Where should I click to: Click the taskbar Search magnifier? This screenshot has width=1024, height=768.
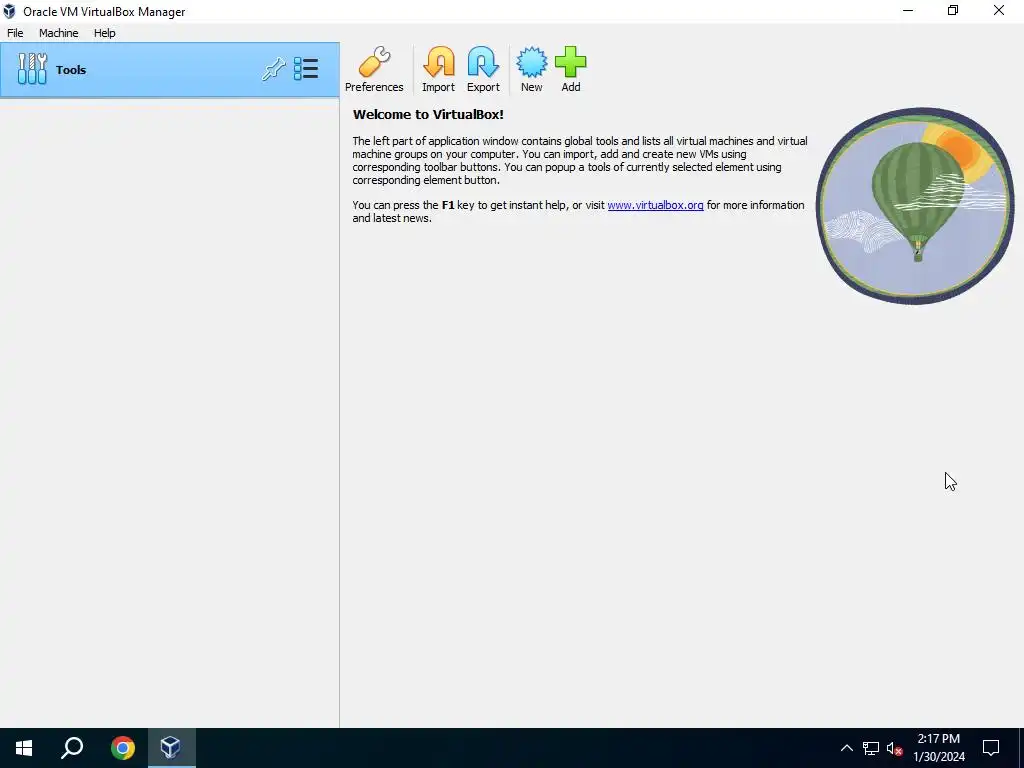pyautogui.click(x=72, y=748)
